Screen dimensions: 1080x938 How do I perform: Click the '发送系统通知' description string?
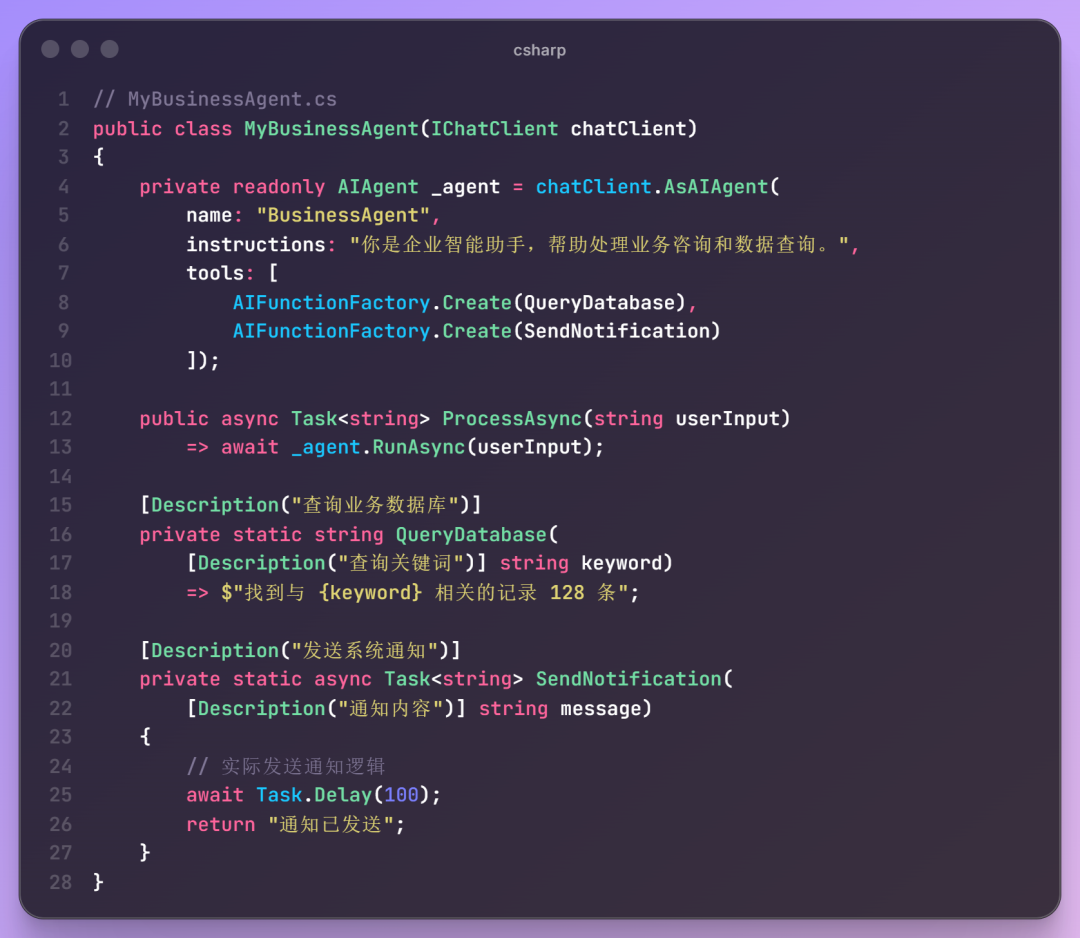pyautogui.click(x=365, y=650)
